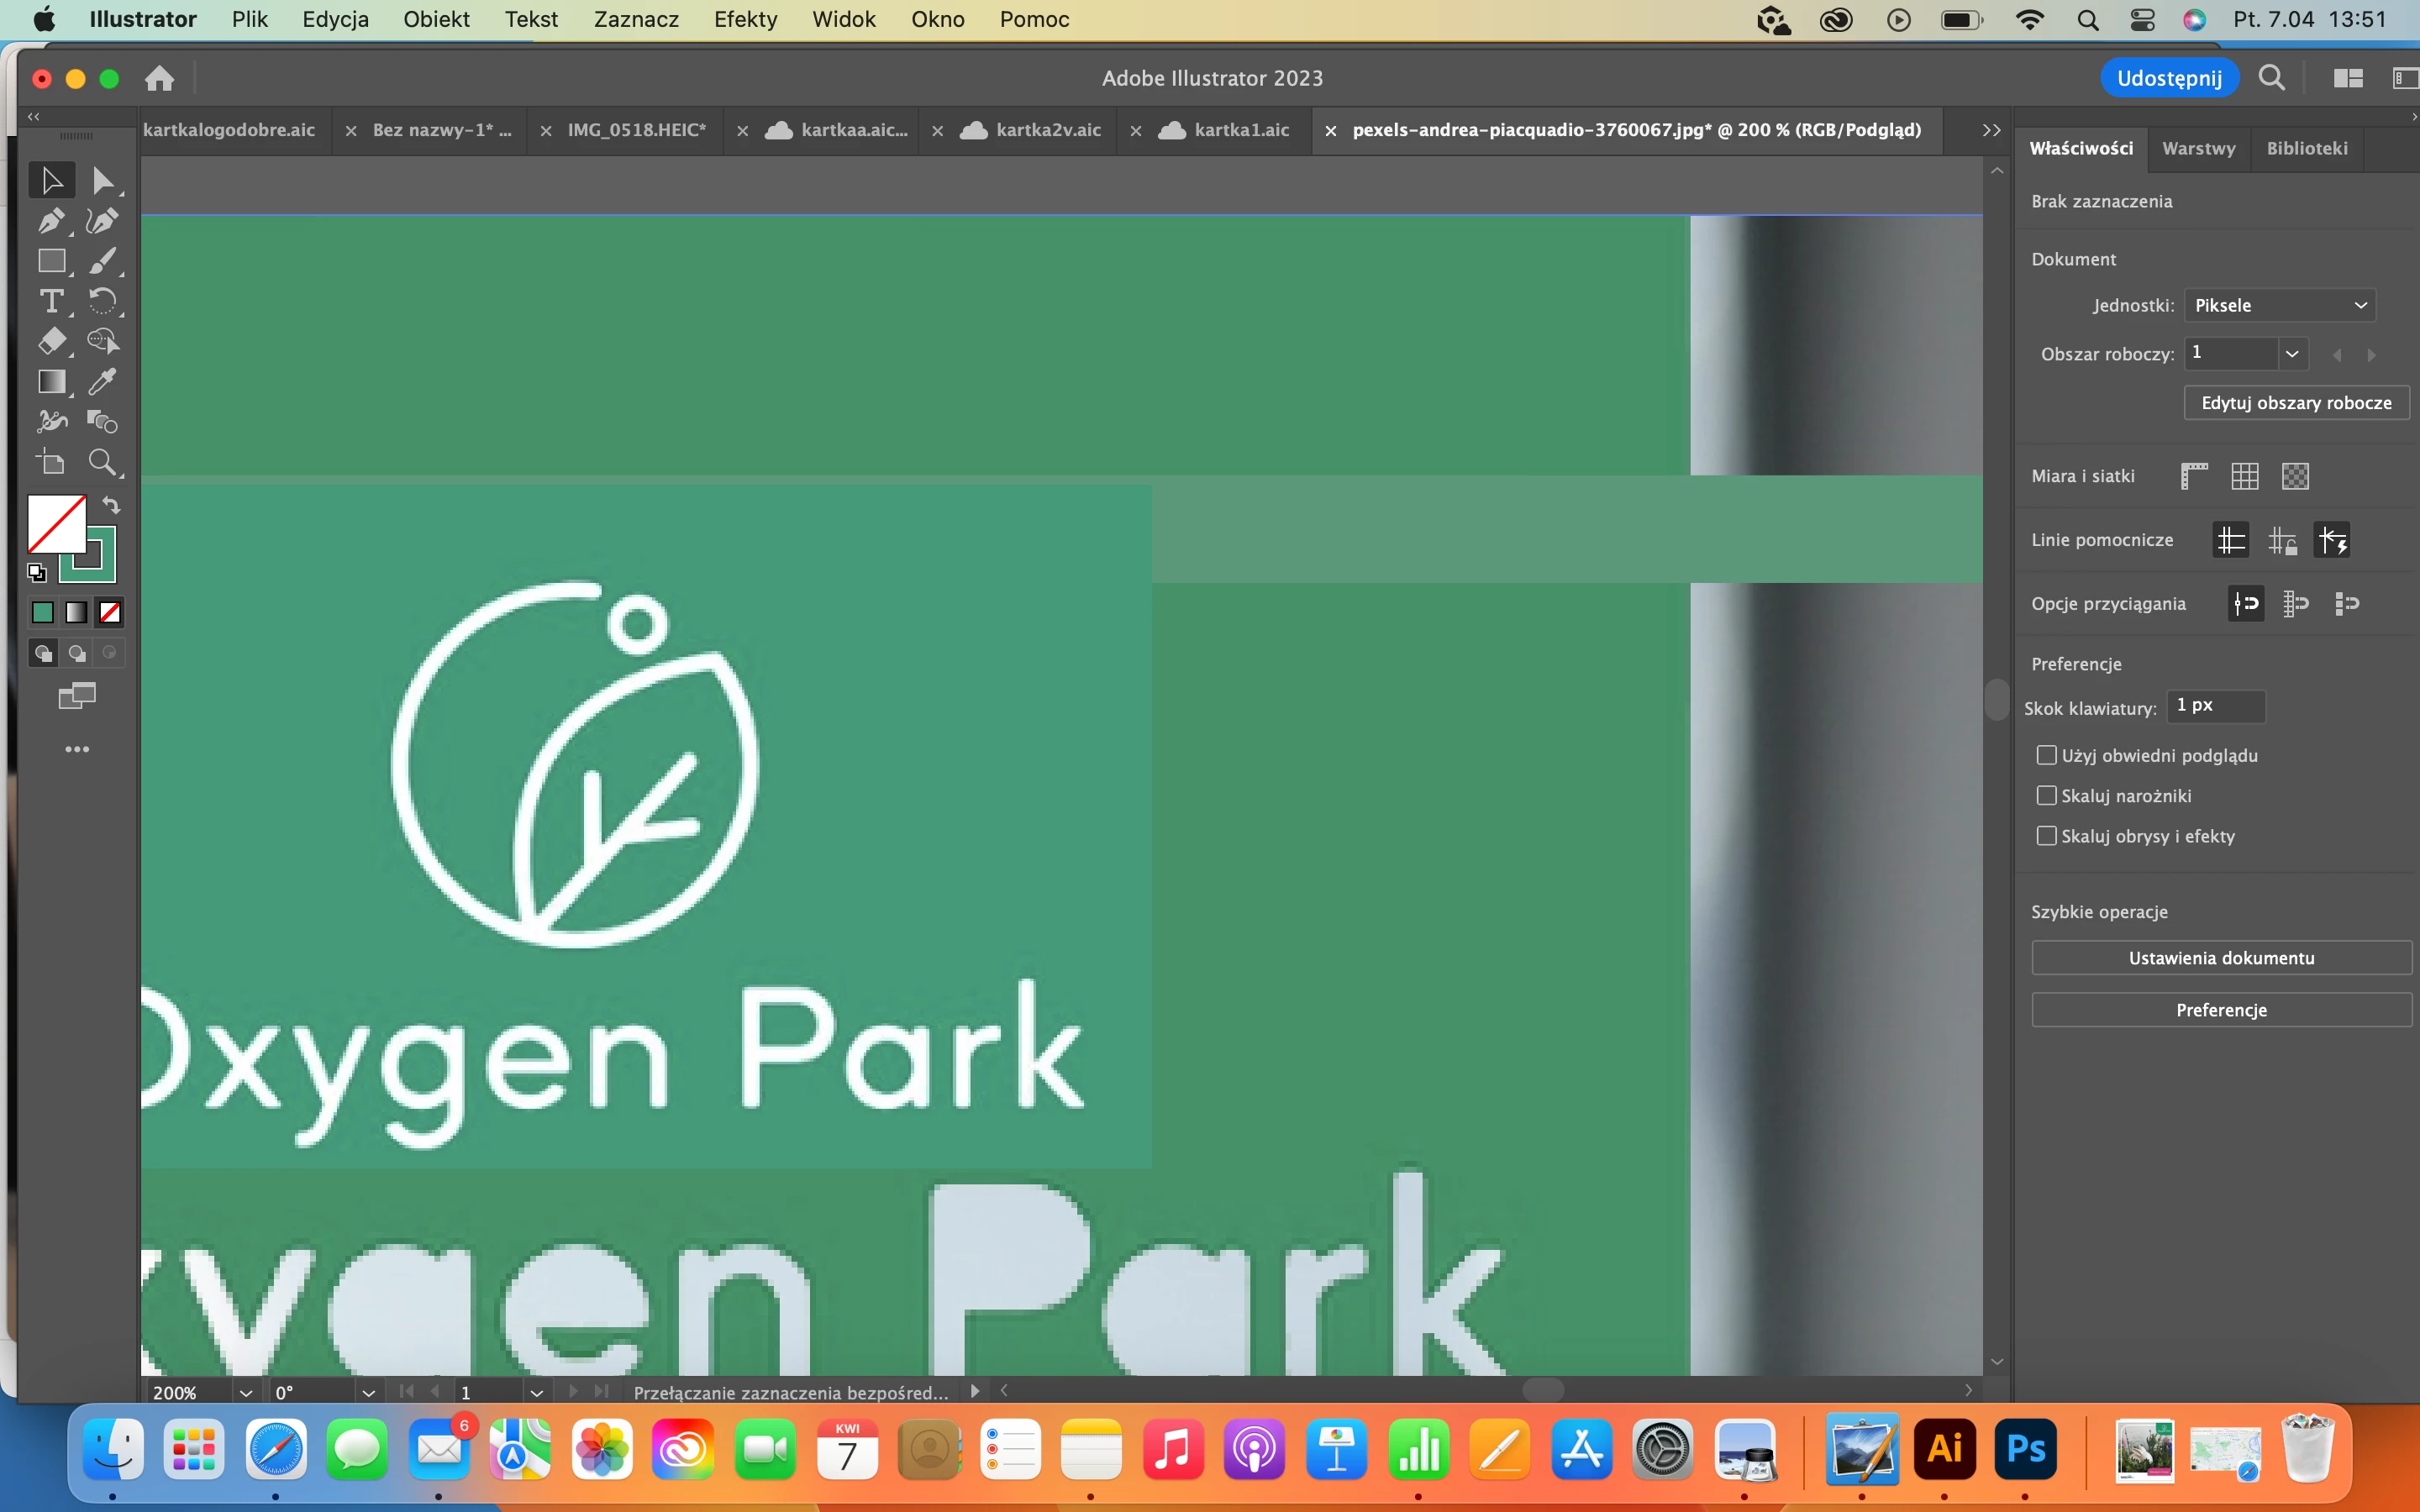The height and width of the screenshot is (1512, 2420).
Task: Open the Obszar roboczy dropdown
Action: click(2291, 353)
